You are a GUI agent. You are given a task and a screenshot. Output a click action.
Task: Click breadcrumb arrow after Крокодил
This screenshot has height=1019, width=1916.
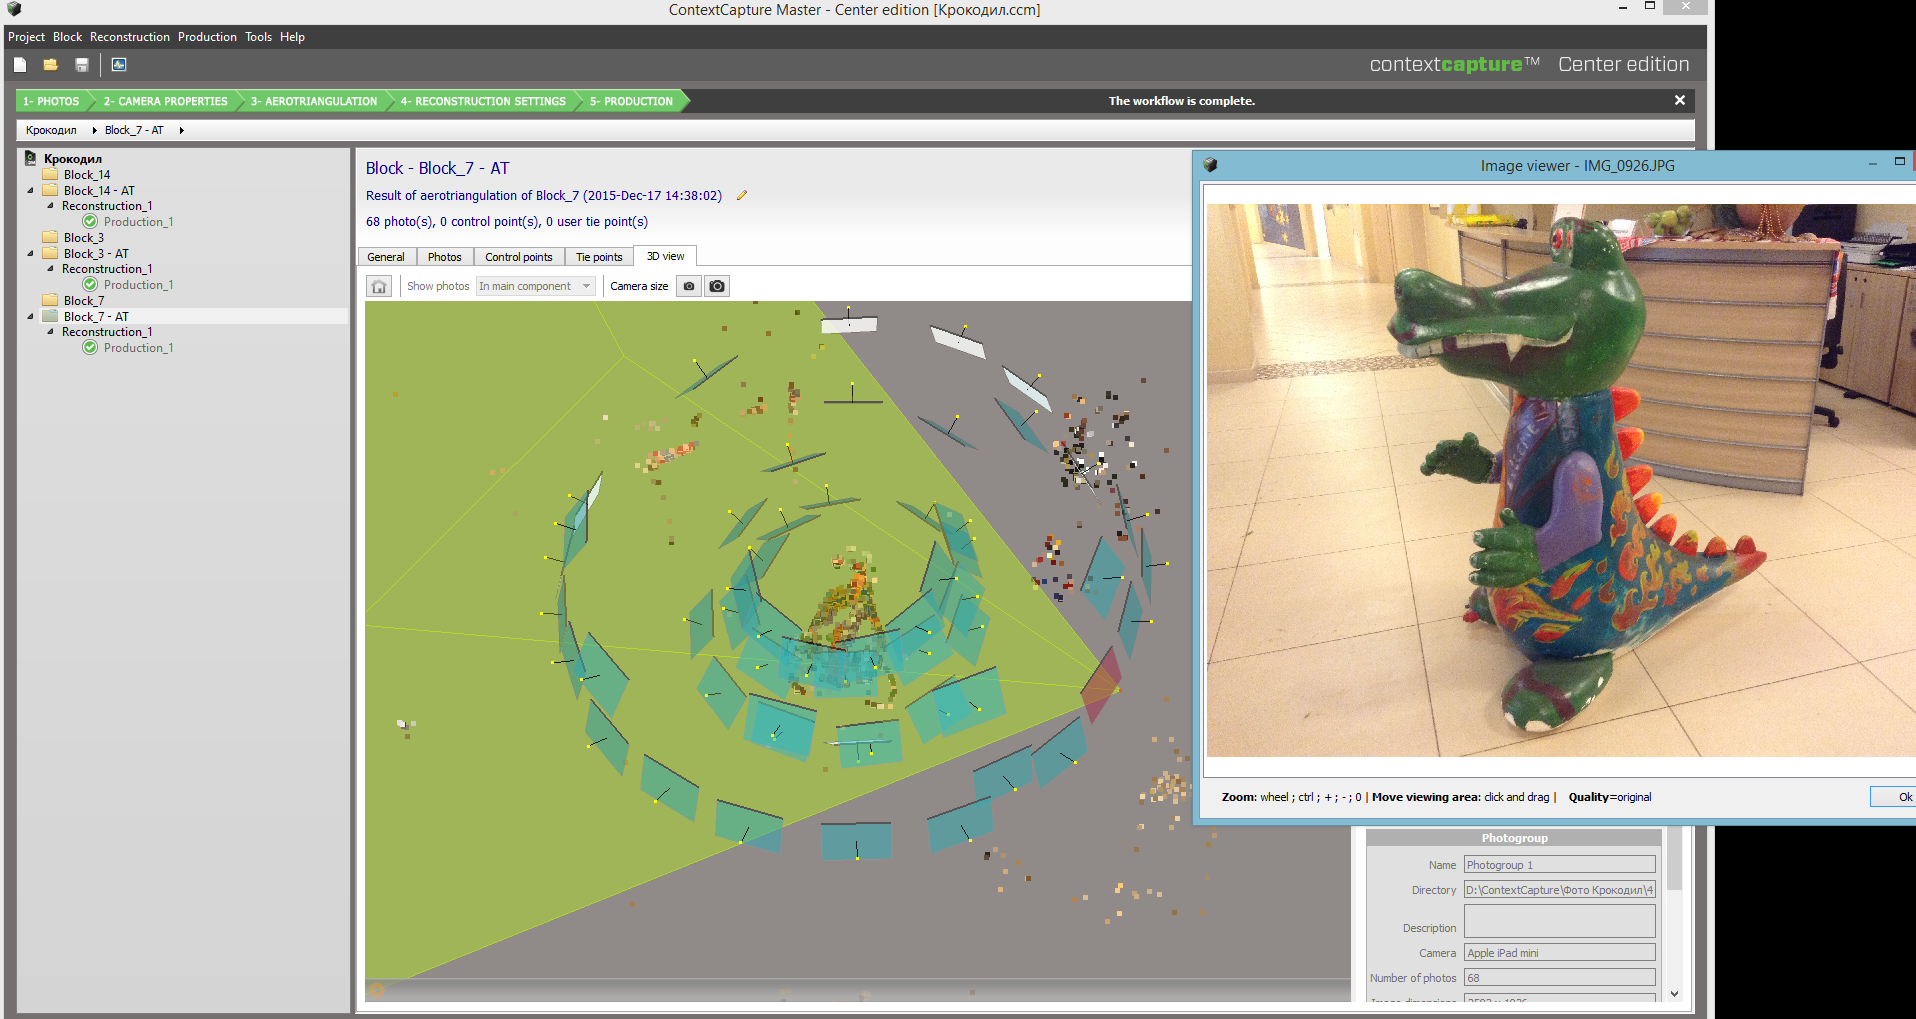coord(94,130)
